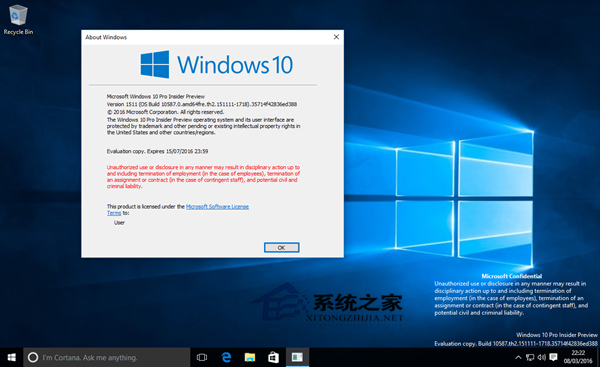The image size is (600, 367).
Task: Click the '© 2016 Microsoft Corporation' text
Action: [x=165, y=112]
